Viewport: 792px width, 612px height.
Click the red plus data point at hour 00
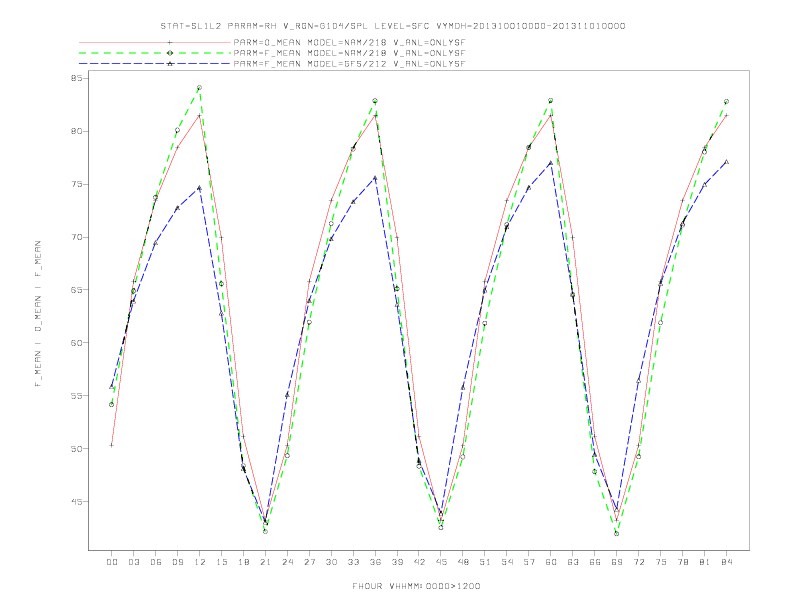click(x=112, y=445)
